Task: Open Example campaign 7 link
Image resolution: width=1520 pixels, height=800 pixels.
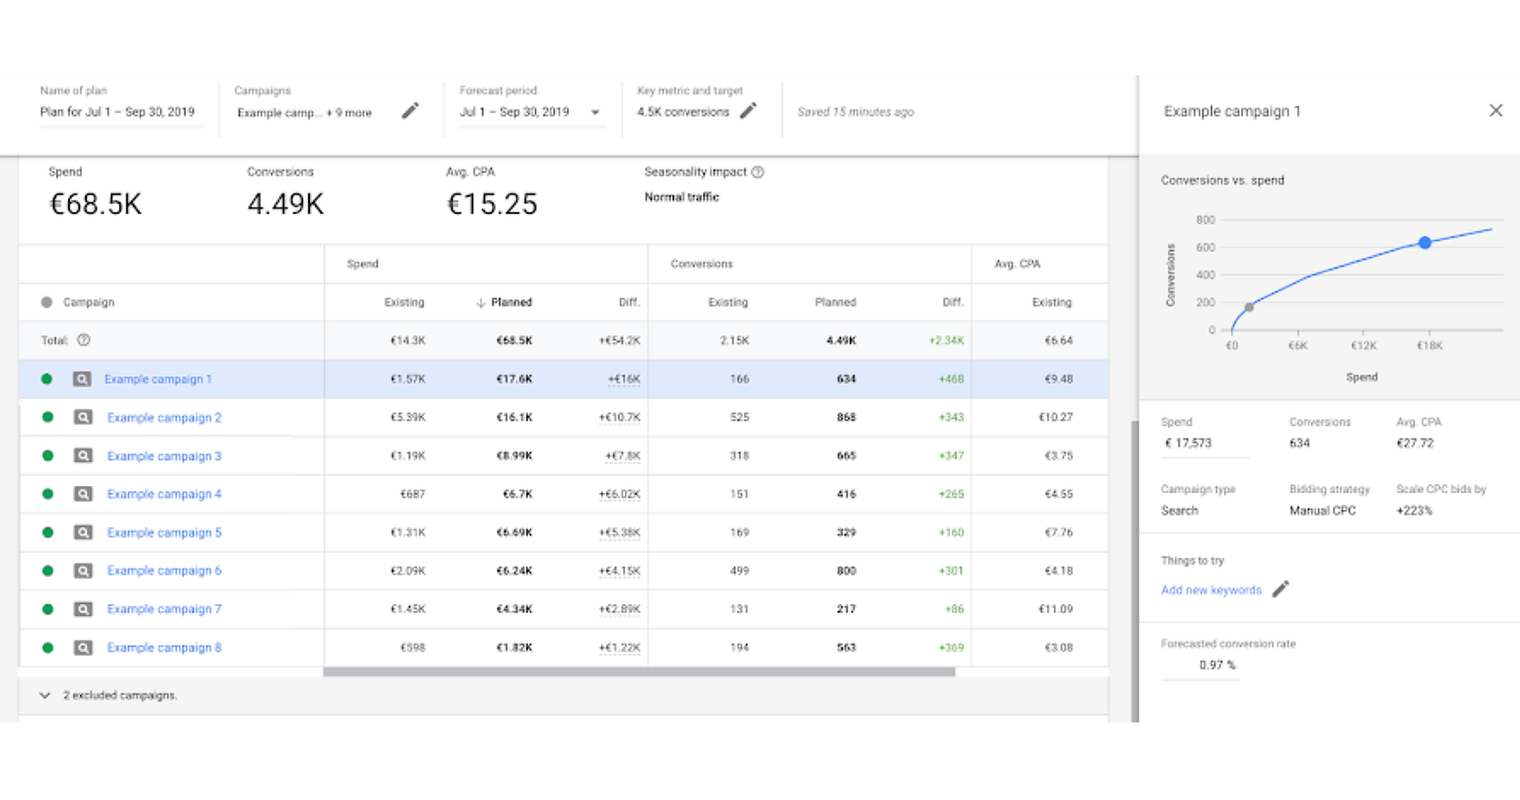Action: pos(164,609)
